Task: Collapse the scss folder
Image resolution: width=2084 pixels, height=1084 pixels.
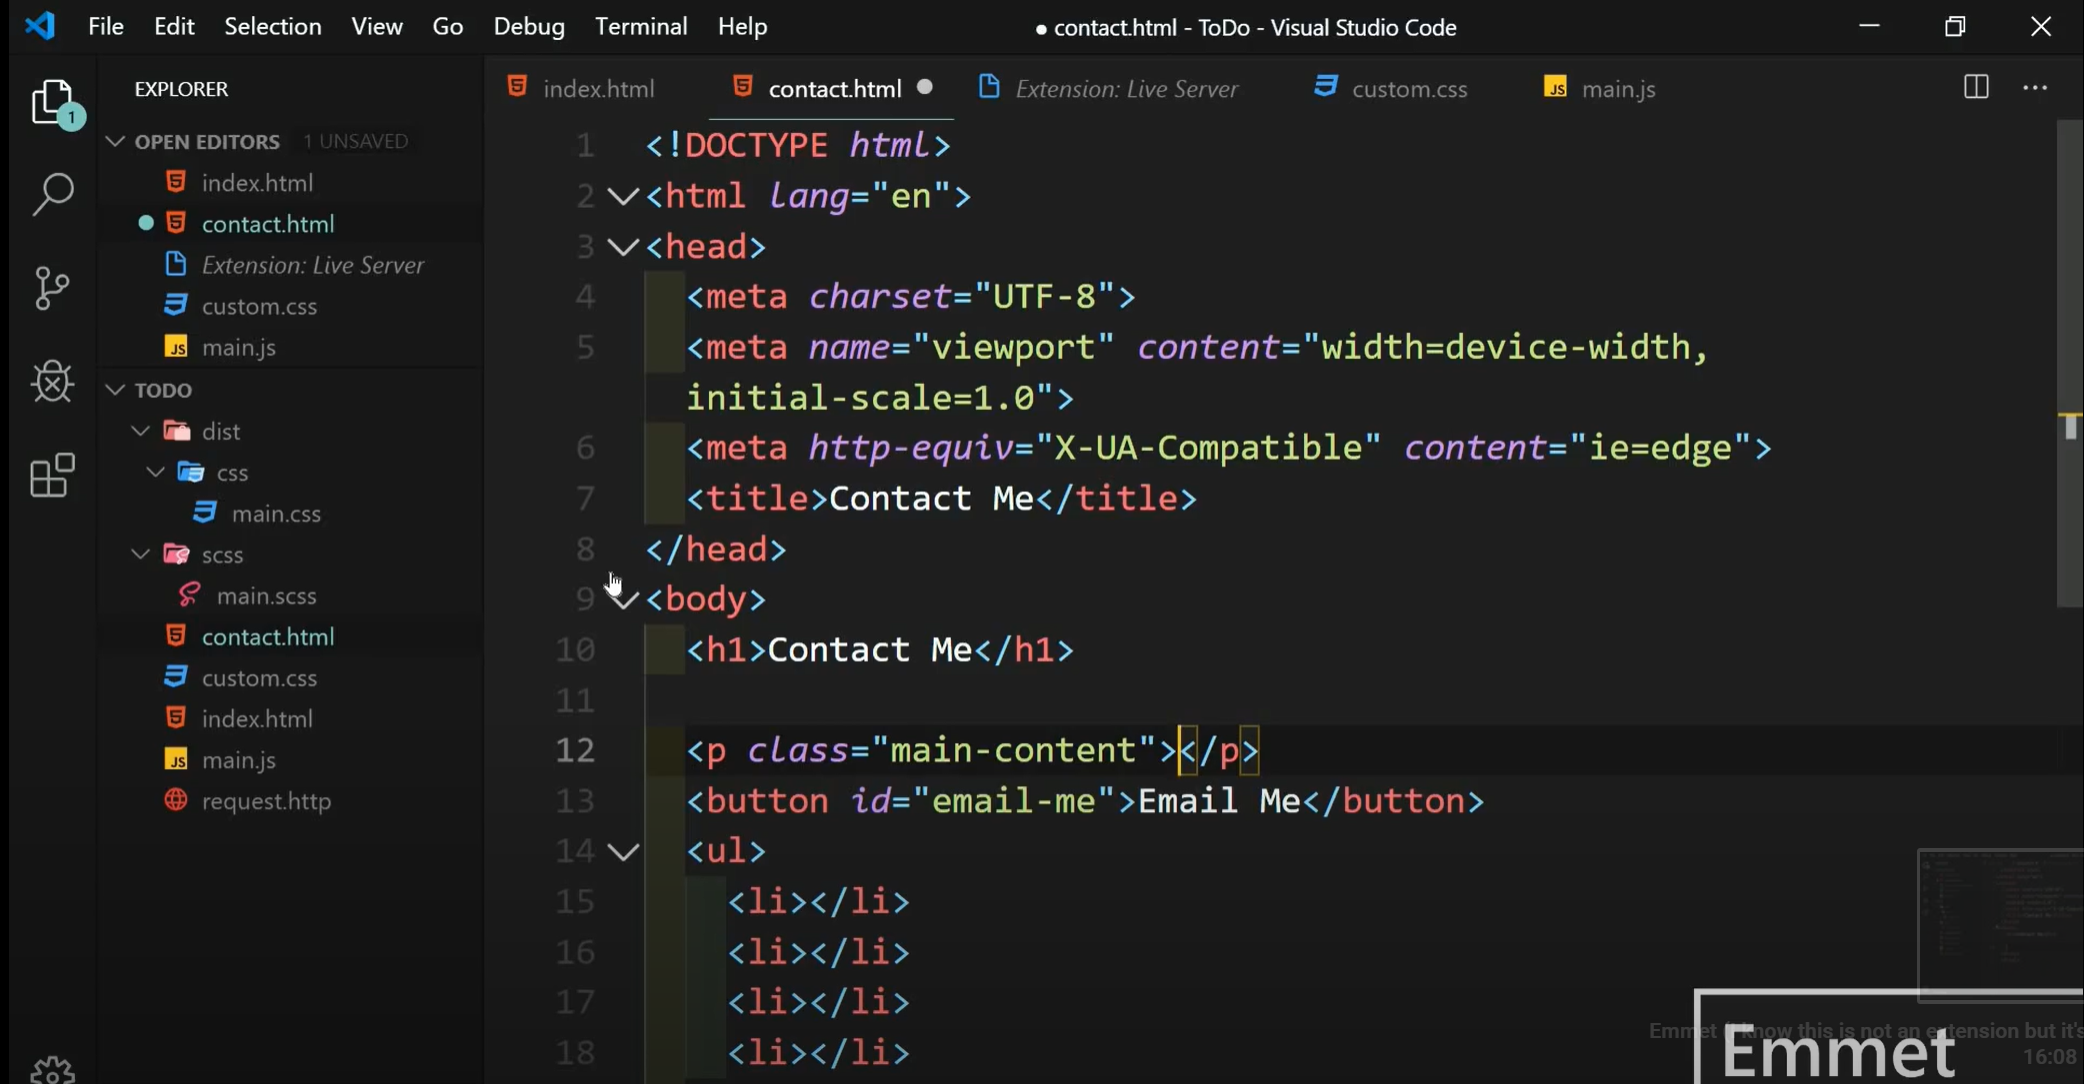Action: tap(141, 554)
